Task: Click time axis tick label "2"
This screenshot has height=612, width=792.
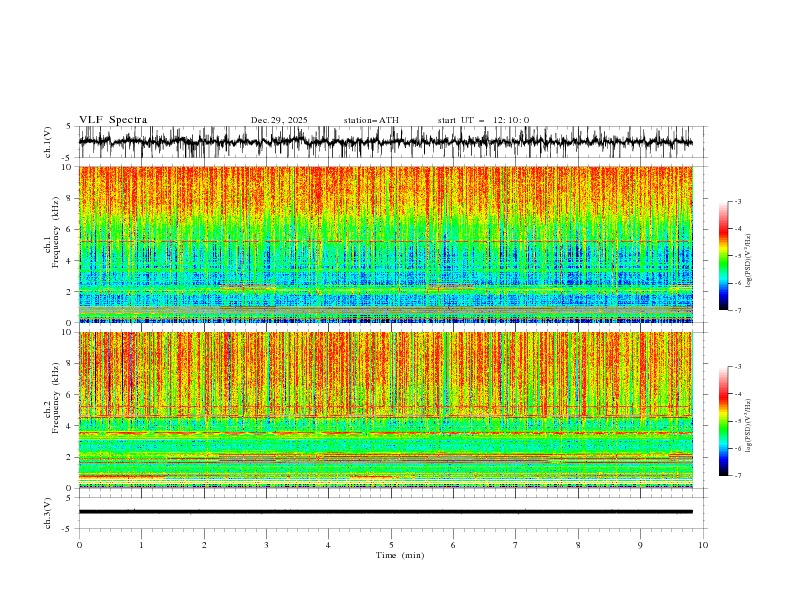Action: [204, 545]
